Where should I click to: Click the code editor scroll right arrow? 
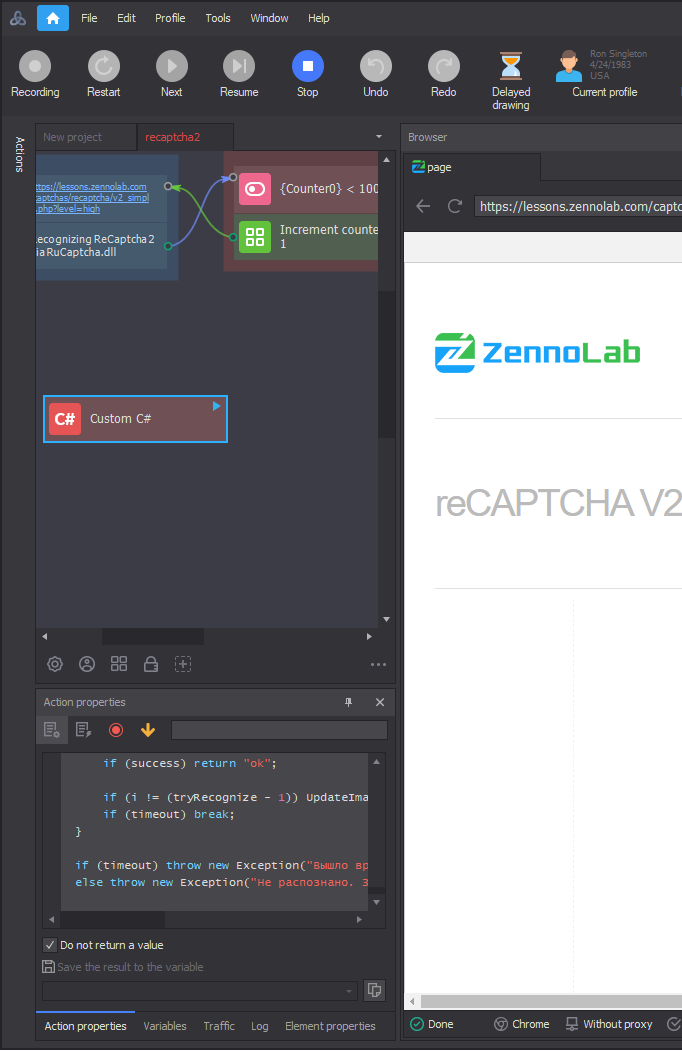coord(359,920)
